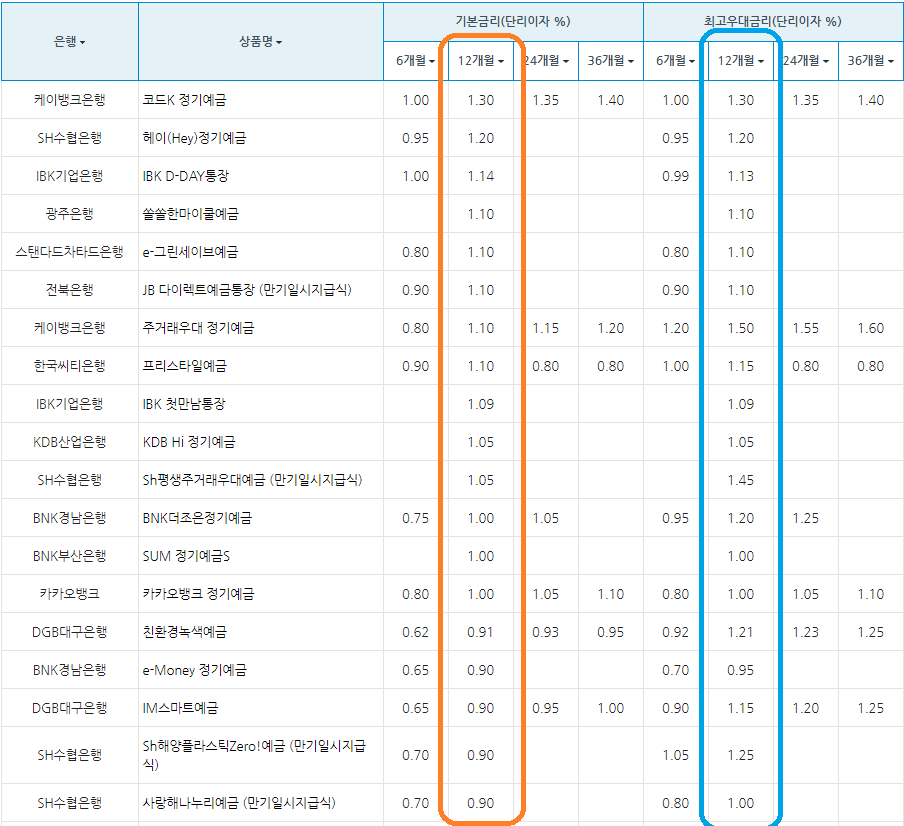
Task: Click bank name BNK부산은행
Action: point(69,556)
